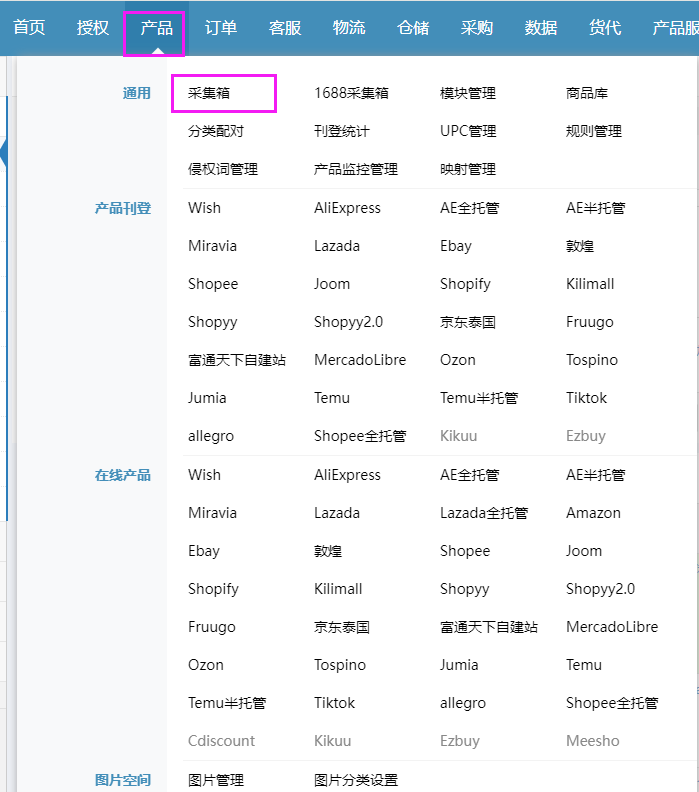Select Shopyy2.0 under 产品刊登
Viewport: 699px width, 792px height.
pyautogui.click(x=348, y=322)
